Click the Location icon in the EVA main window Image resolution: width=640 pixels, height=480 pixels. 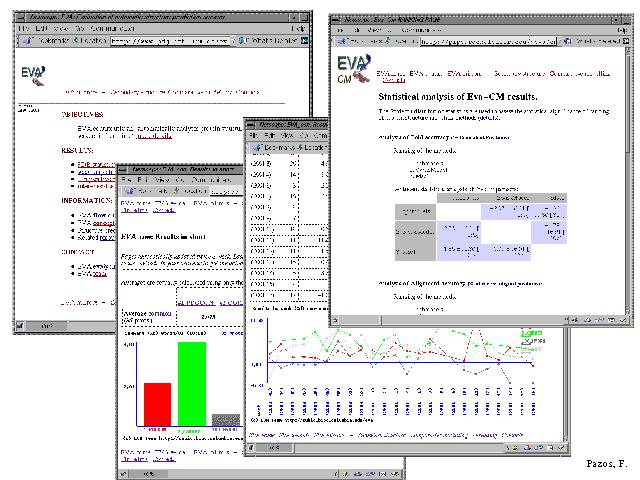point(76,40)
